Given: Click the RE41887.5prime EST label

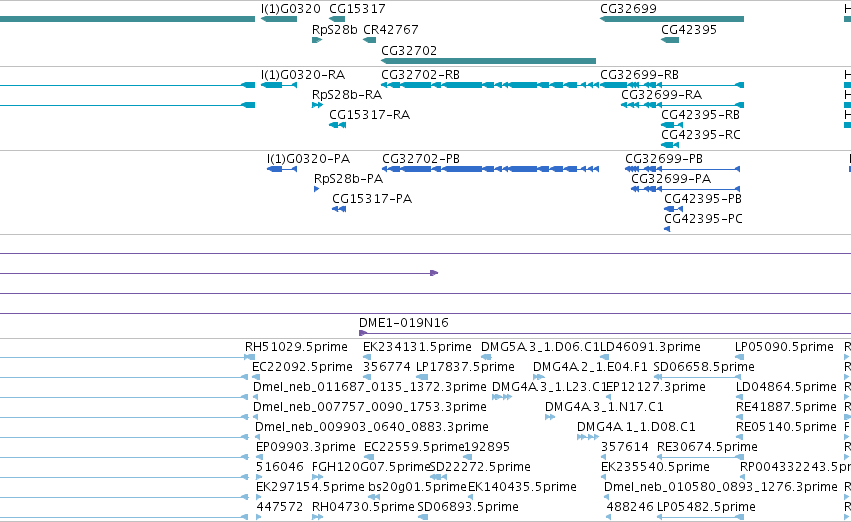Looking at the screenshot, I should coord(786,406).
